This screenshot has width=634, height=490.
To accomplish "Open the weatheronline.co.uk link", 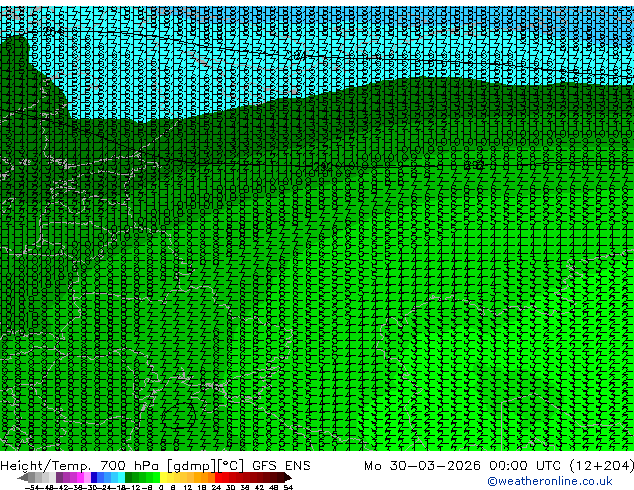I will (x=550, y=481).
